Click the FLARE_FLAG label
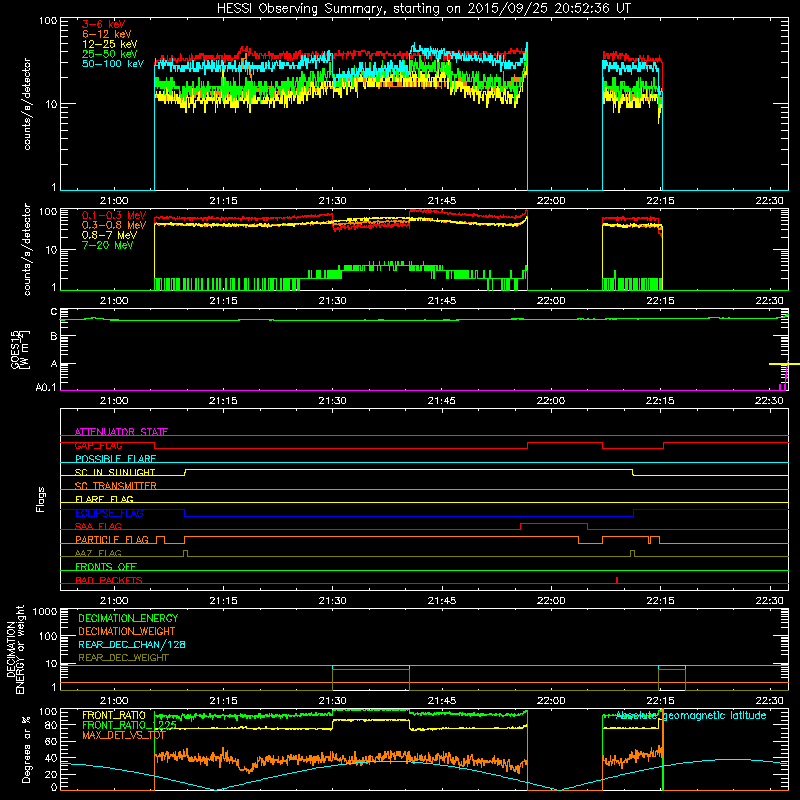The width and height of the screenshot is (800, 800). click(x=104, y=499)
